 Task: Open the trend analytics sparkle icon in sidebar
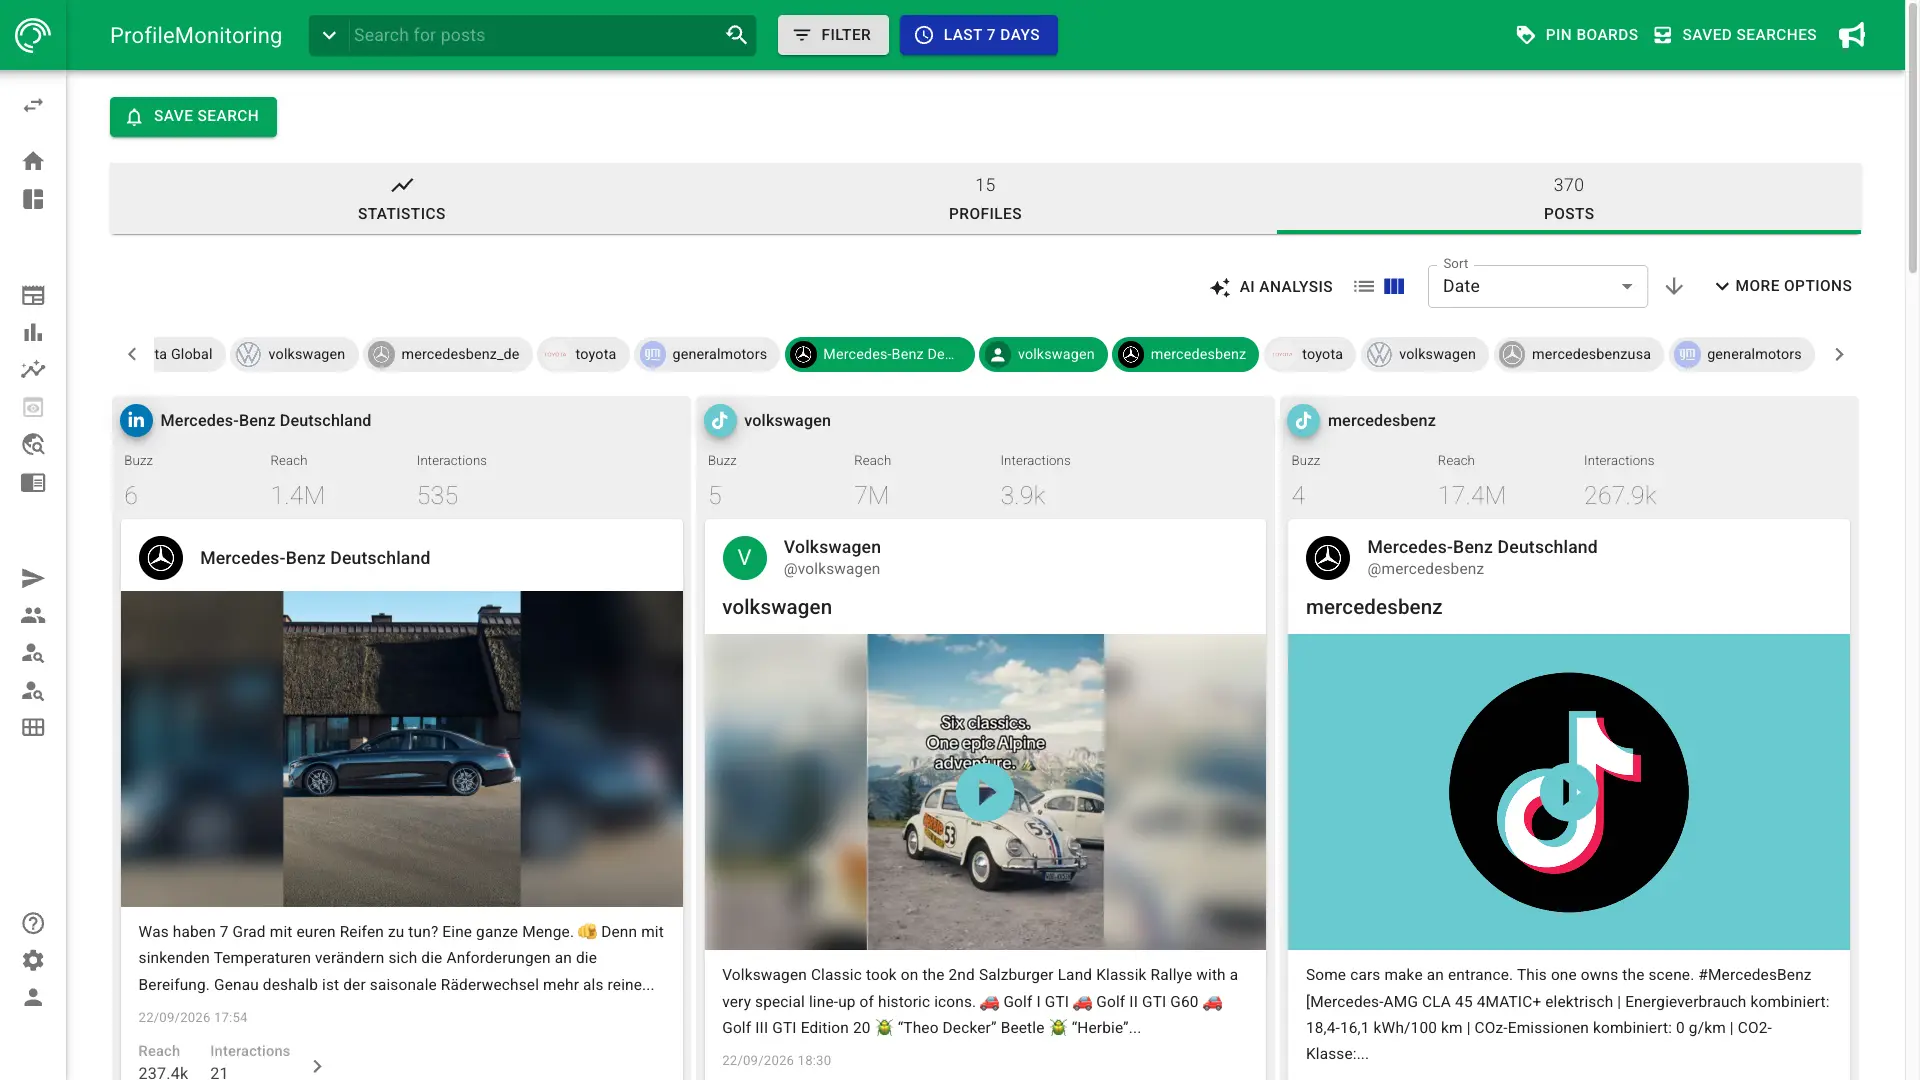(x=33, y=369)
